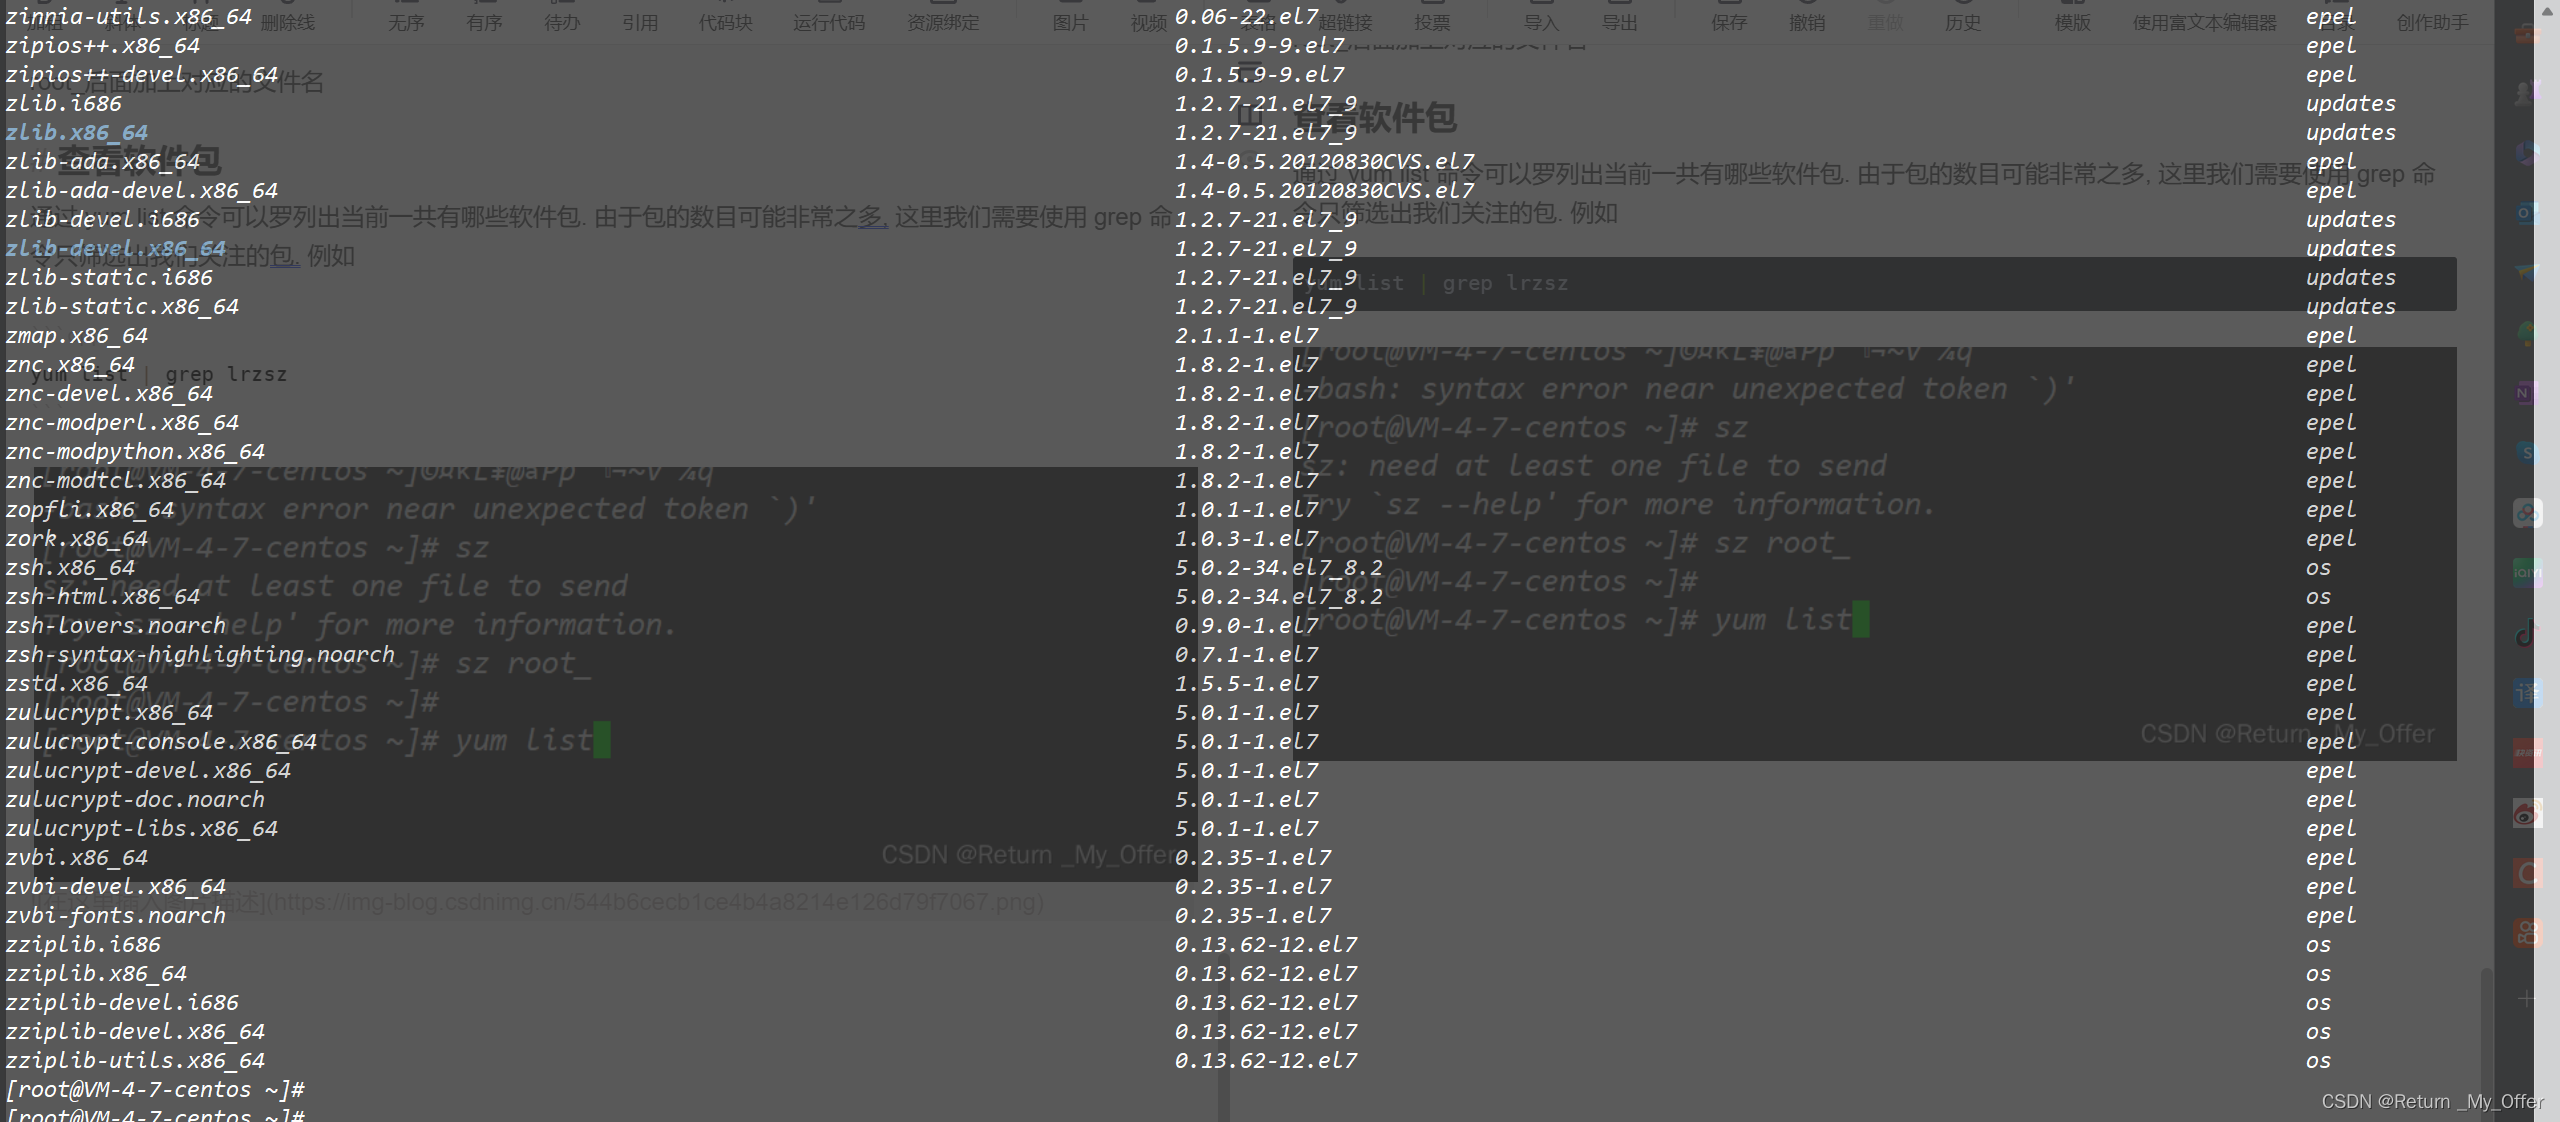Switch to 使用富文本编辑器

pos(2205,22)
